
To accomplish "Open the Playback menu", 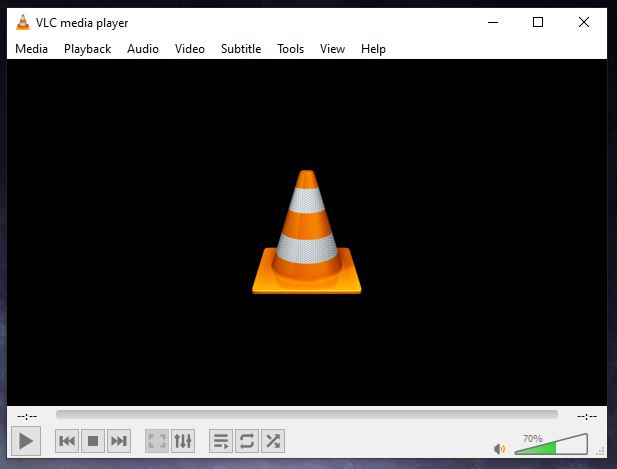I will 87,49.
